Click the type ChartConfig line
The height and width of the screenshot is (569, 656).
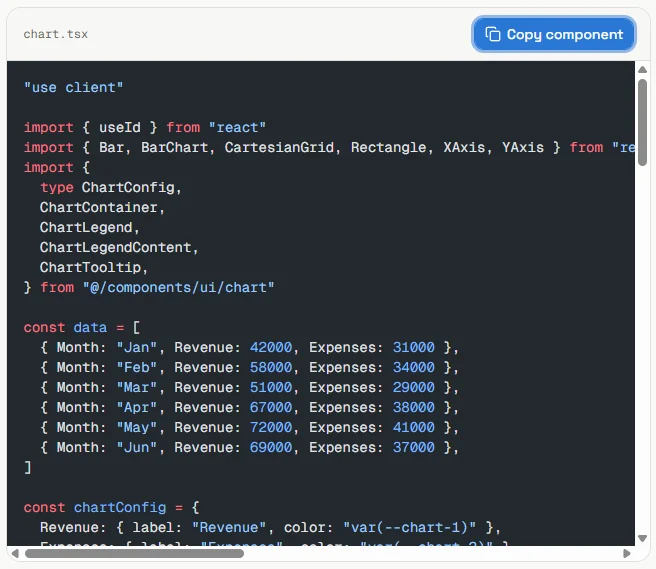pos(111,187)
